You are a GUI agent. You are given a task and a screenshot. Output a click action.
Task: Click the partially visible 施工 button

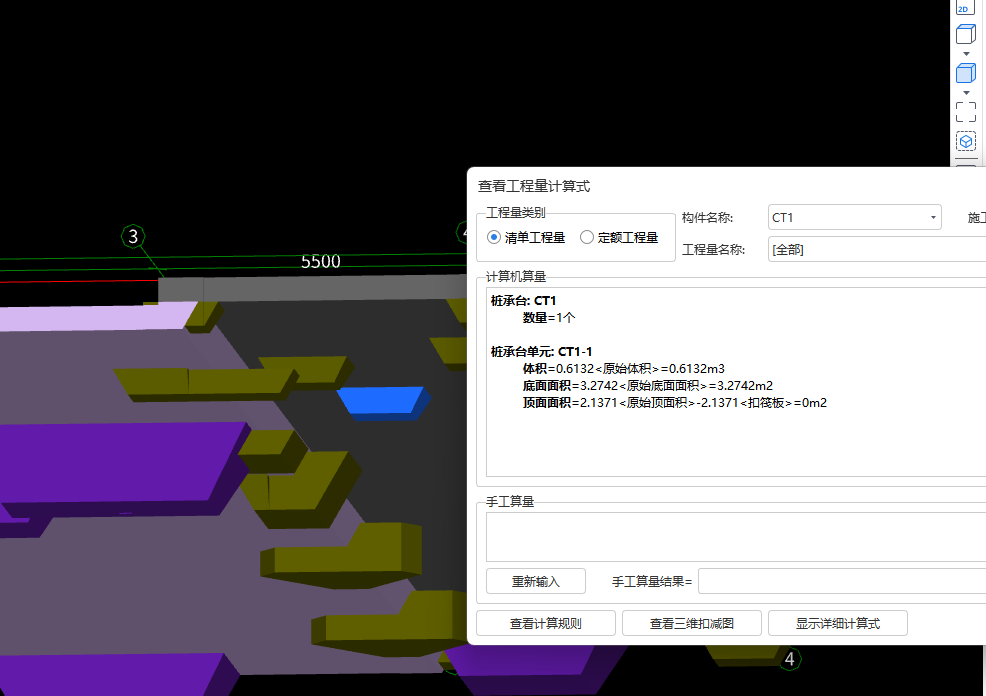click(974, 217)
